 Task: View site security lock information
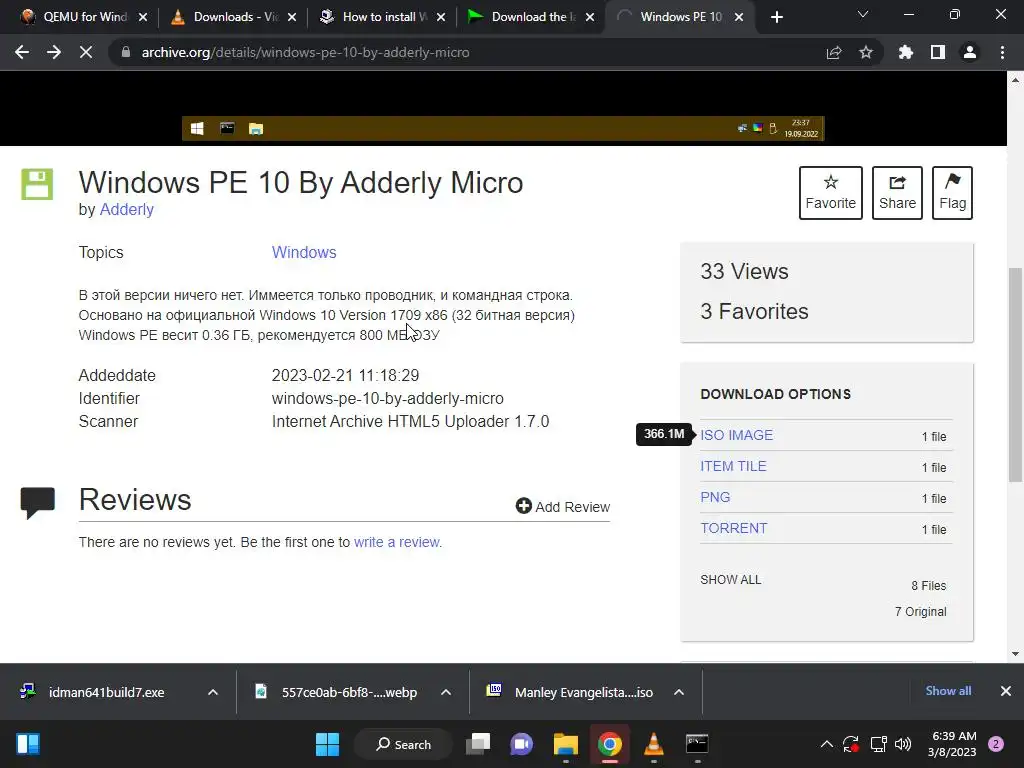point(125,52)
